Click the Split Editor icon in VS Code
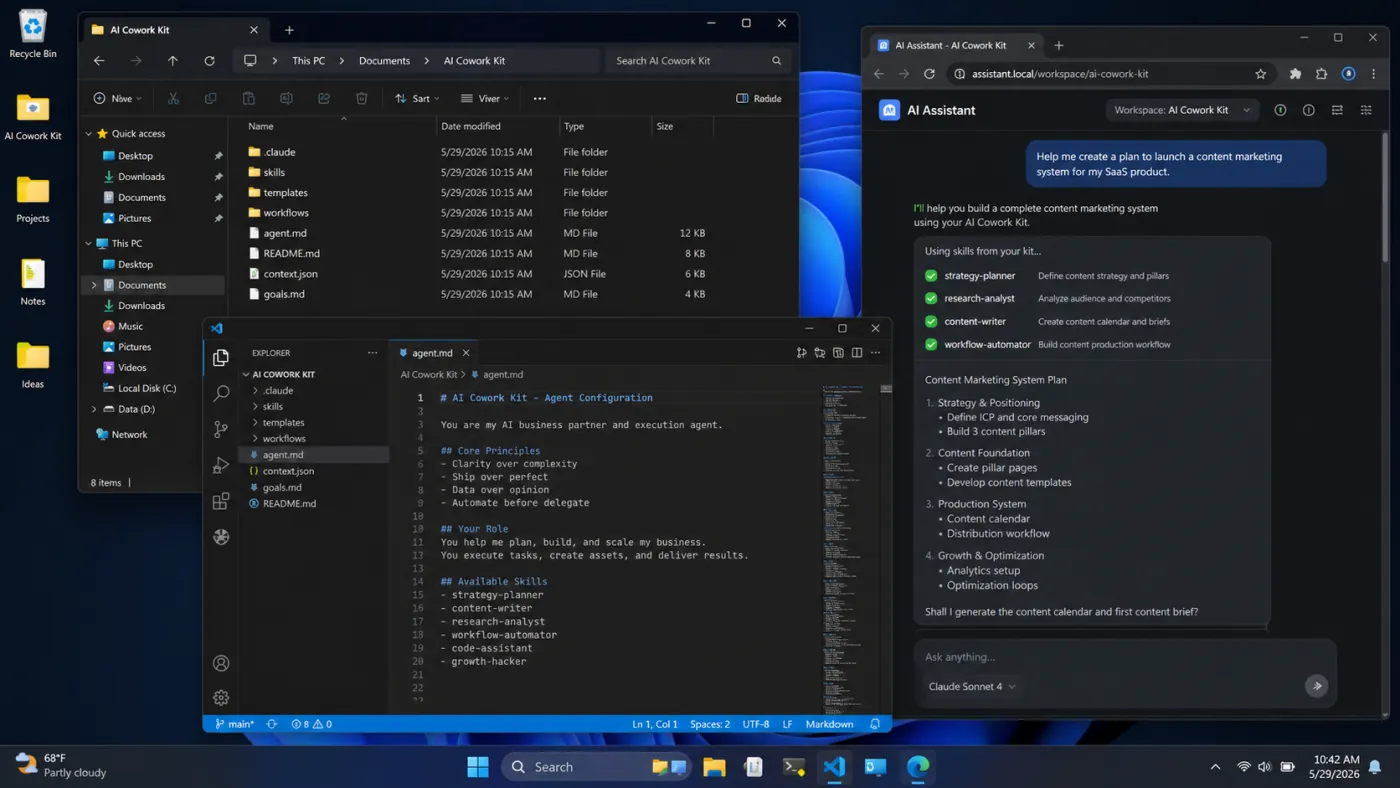 (857, 353)
